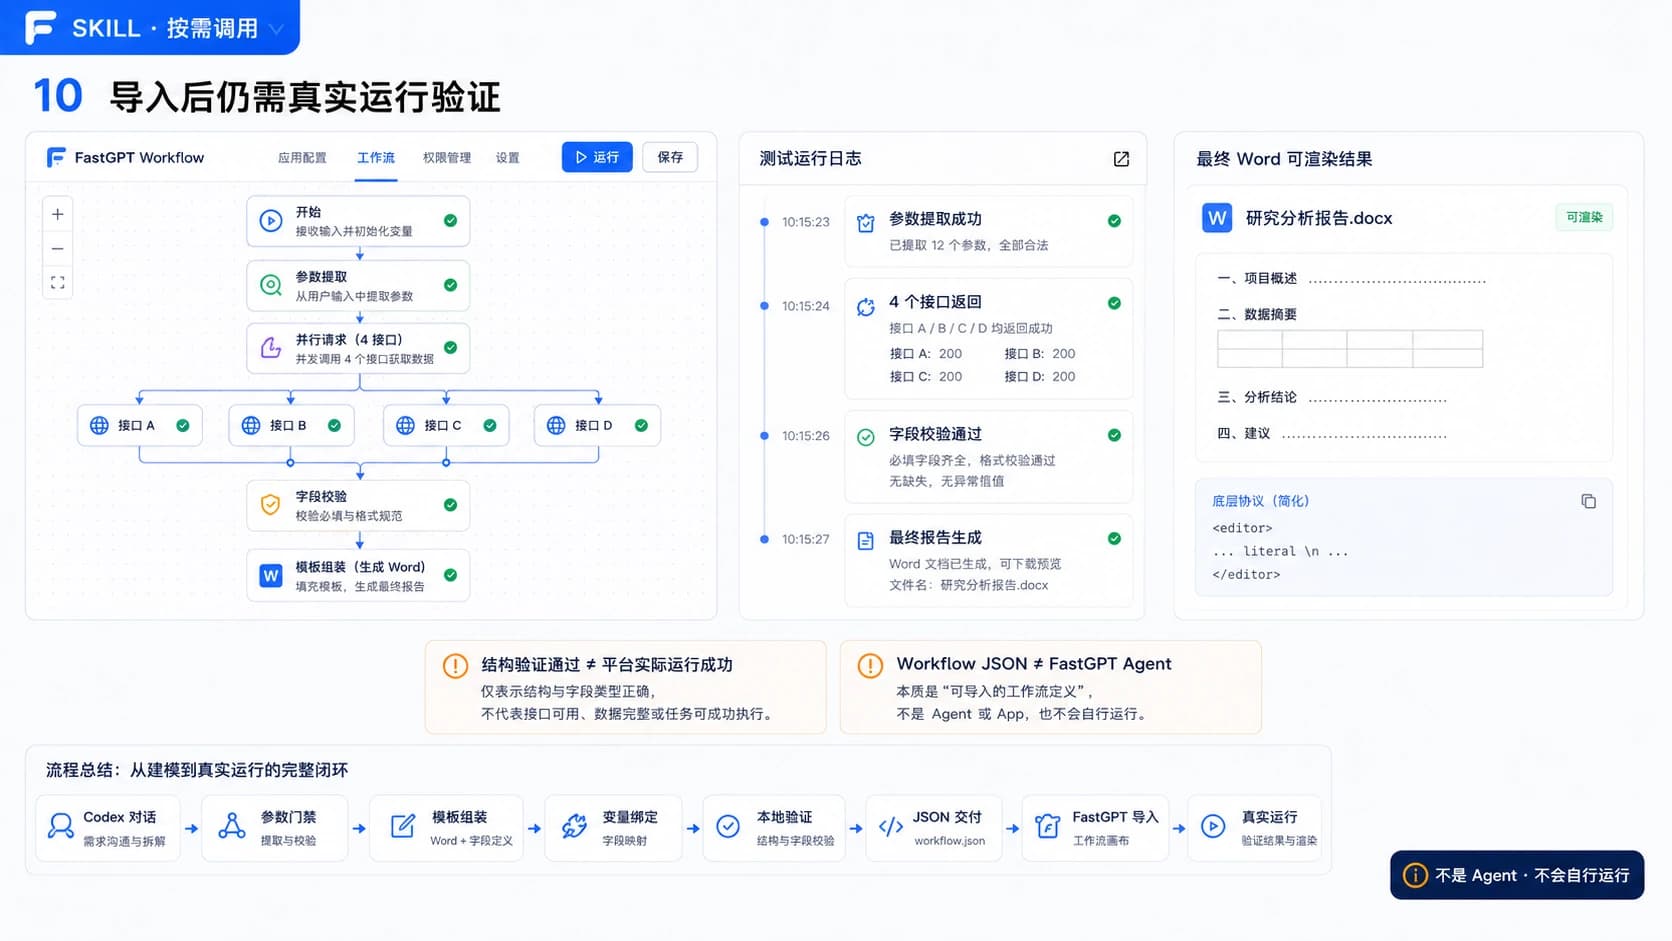
Task: Select the 接口 A globe icon
Action: (x=99, y=425)
